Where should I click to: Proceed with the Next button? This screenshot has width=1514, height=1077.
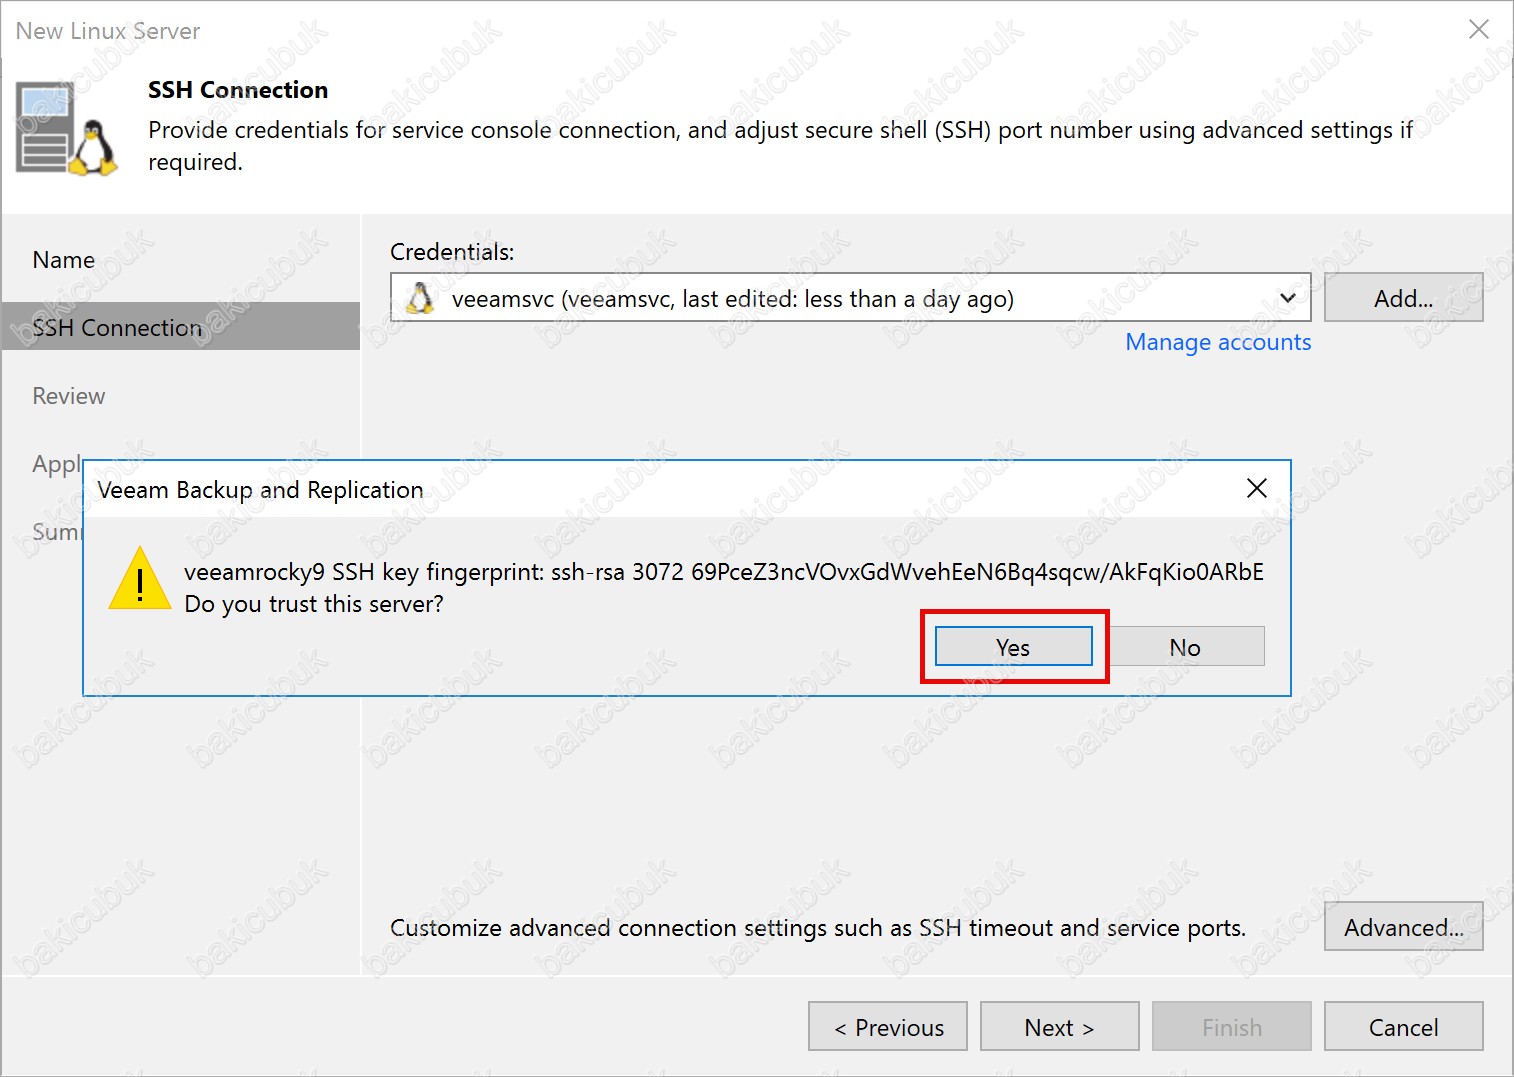pos(1060,1027)
